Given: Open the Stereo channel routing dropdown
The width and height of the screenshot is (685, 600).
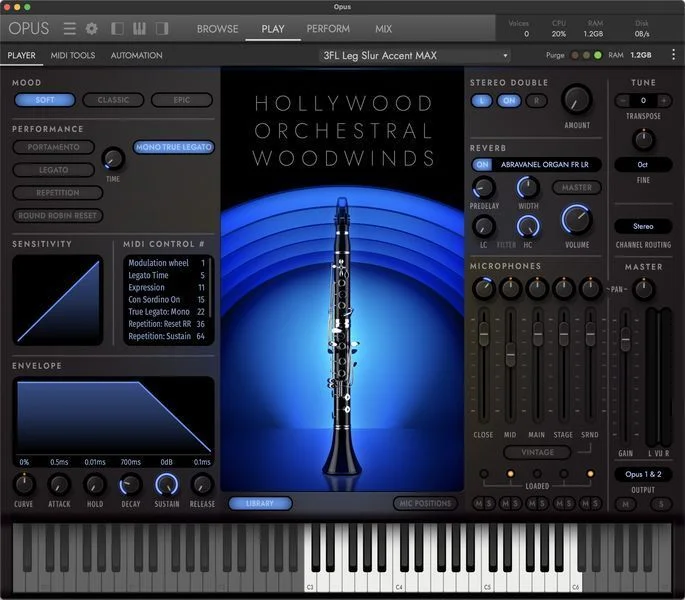Looking at the screenshot, I should pos(643,226).
